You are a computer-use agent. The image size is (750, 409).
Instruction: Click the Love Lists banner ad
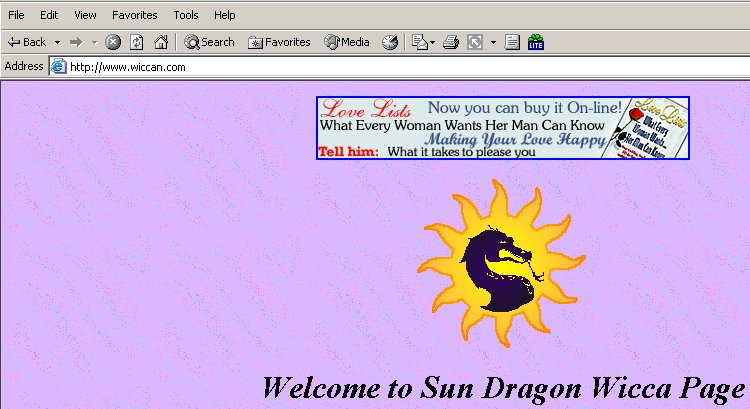tap(503, 128)
